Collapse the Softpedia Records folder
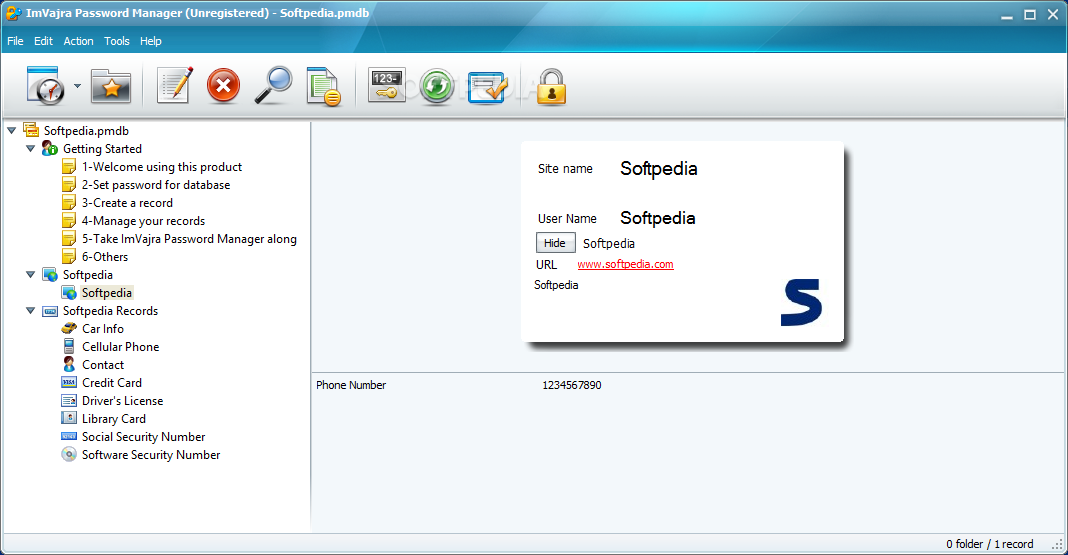This screenshot has width=1068, height=555. [x=31, y=311]
